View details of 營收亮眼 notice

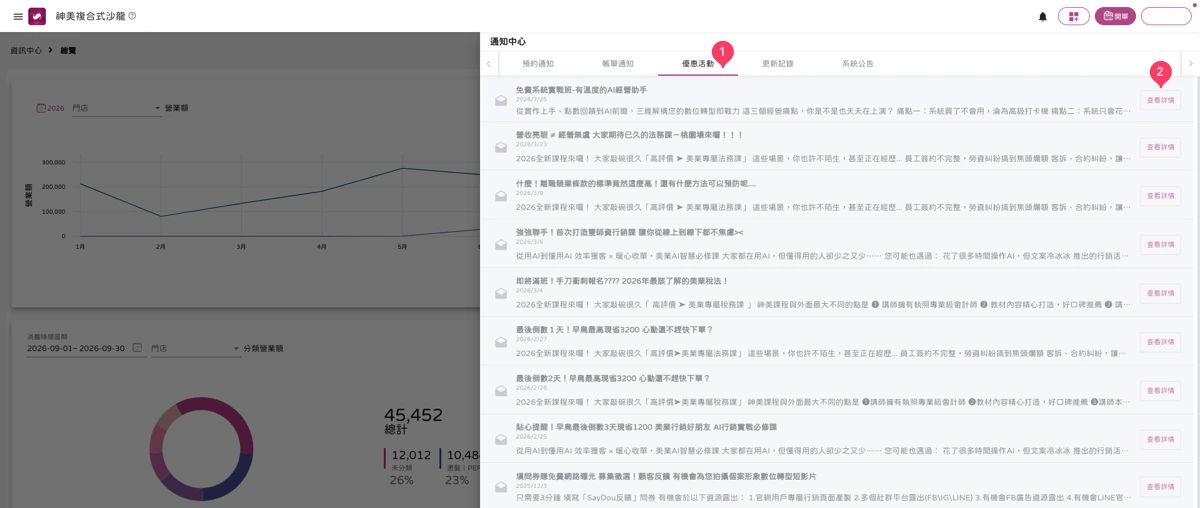coord(1160,147)
